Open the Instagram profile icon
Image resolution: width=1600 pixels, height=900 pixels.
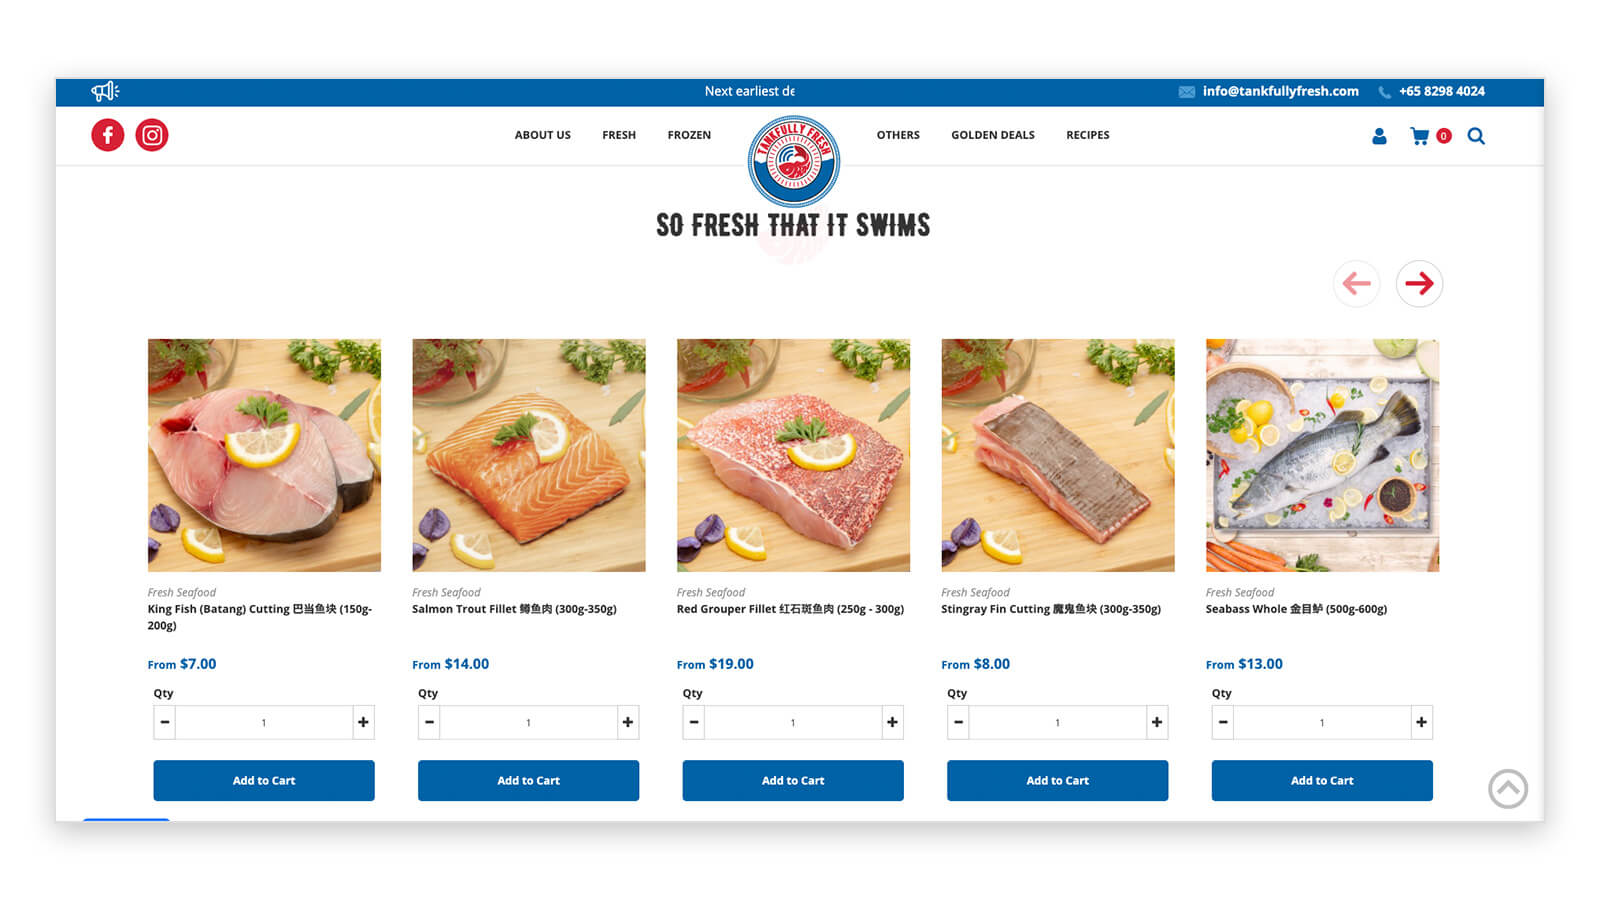(152, 135)
